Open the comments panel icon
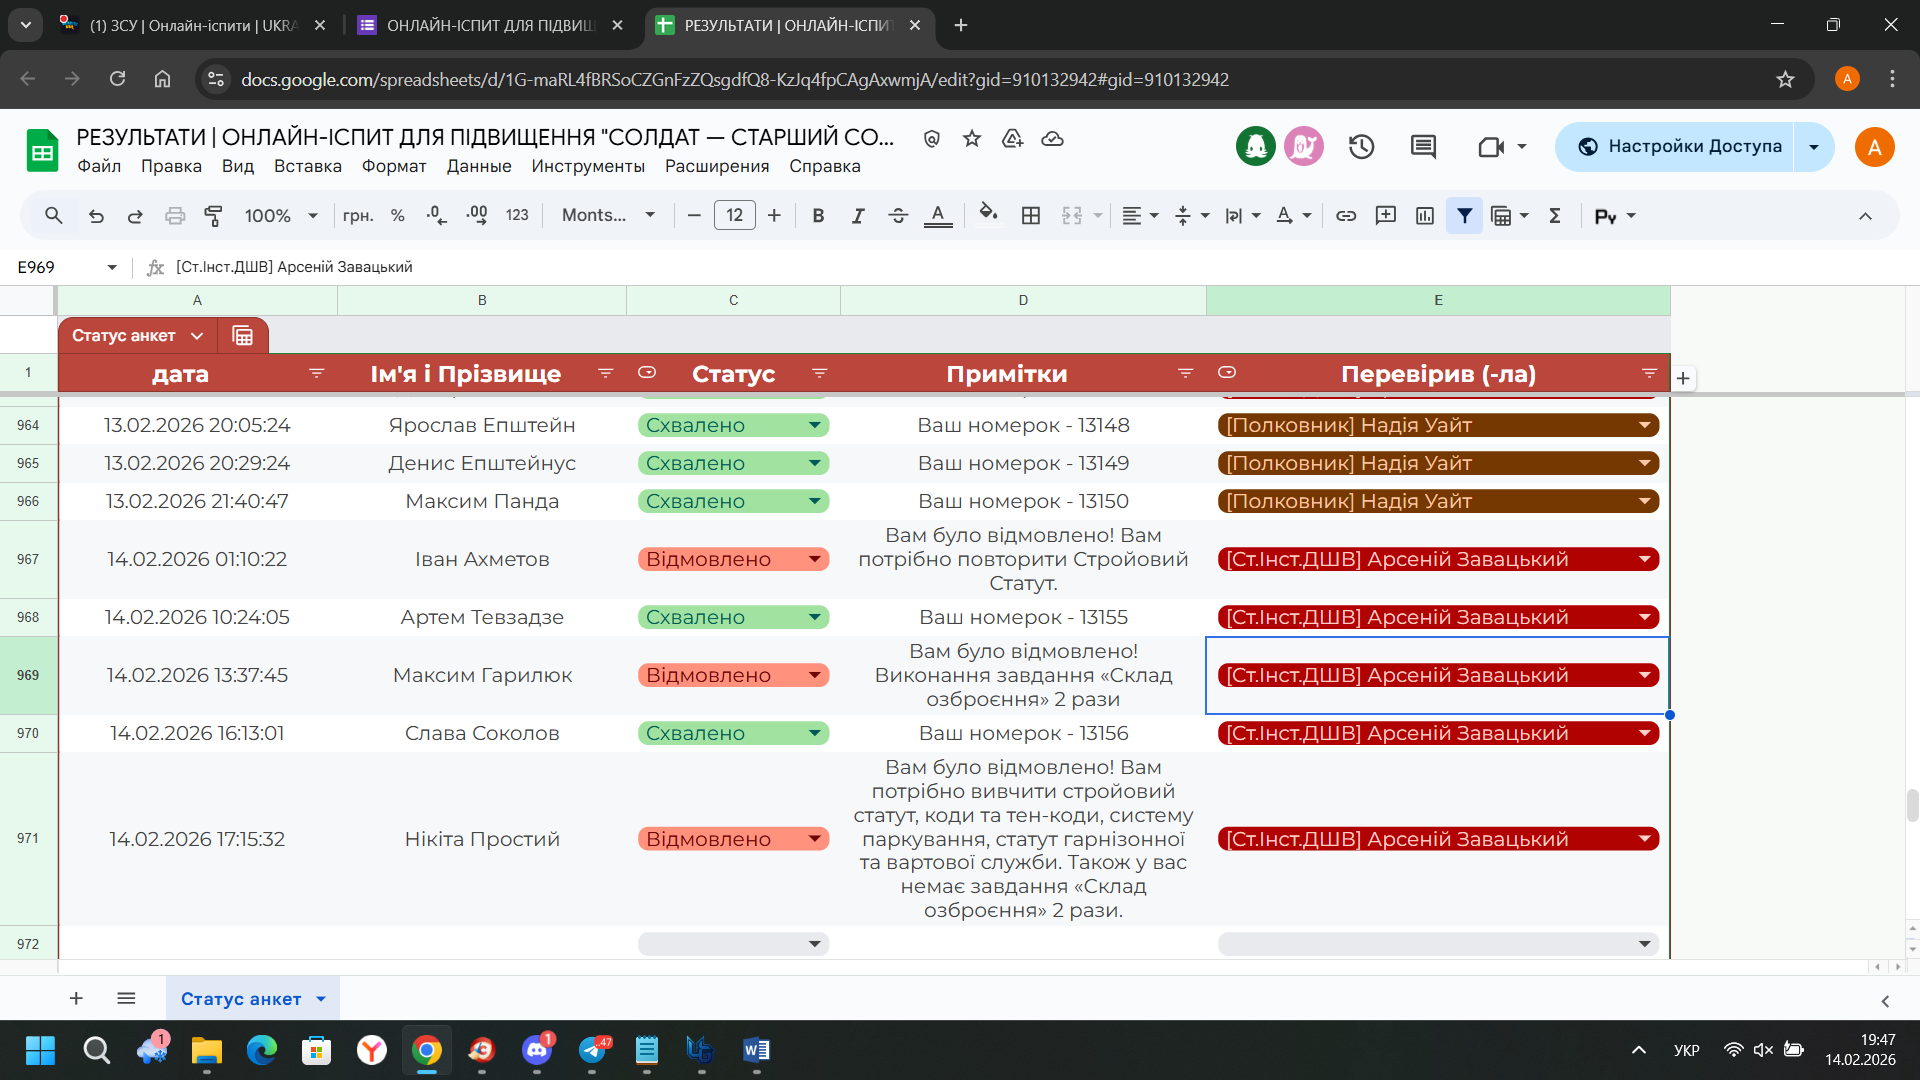This screenshot has width=1920, height=1080. pyautogui.click(x=1423, y=147)
